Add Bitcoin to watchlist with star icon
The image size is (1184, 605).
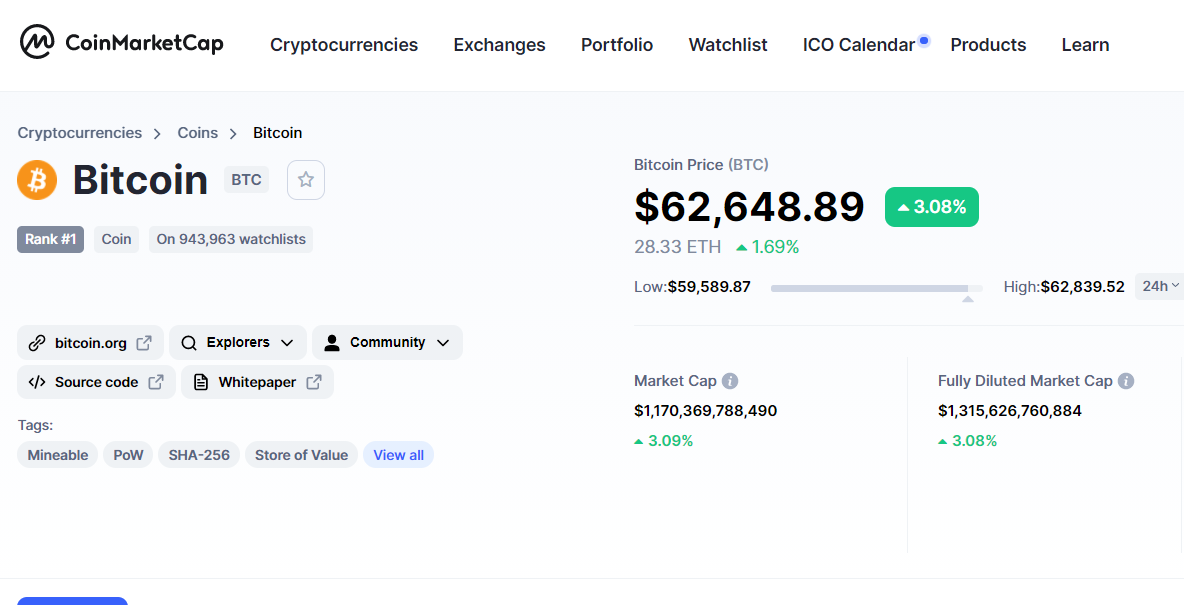tap(306, 180)
